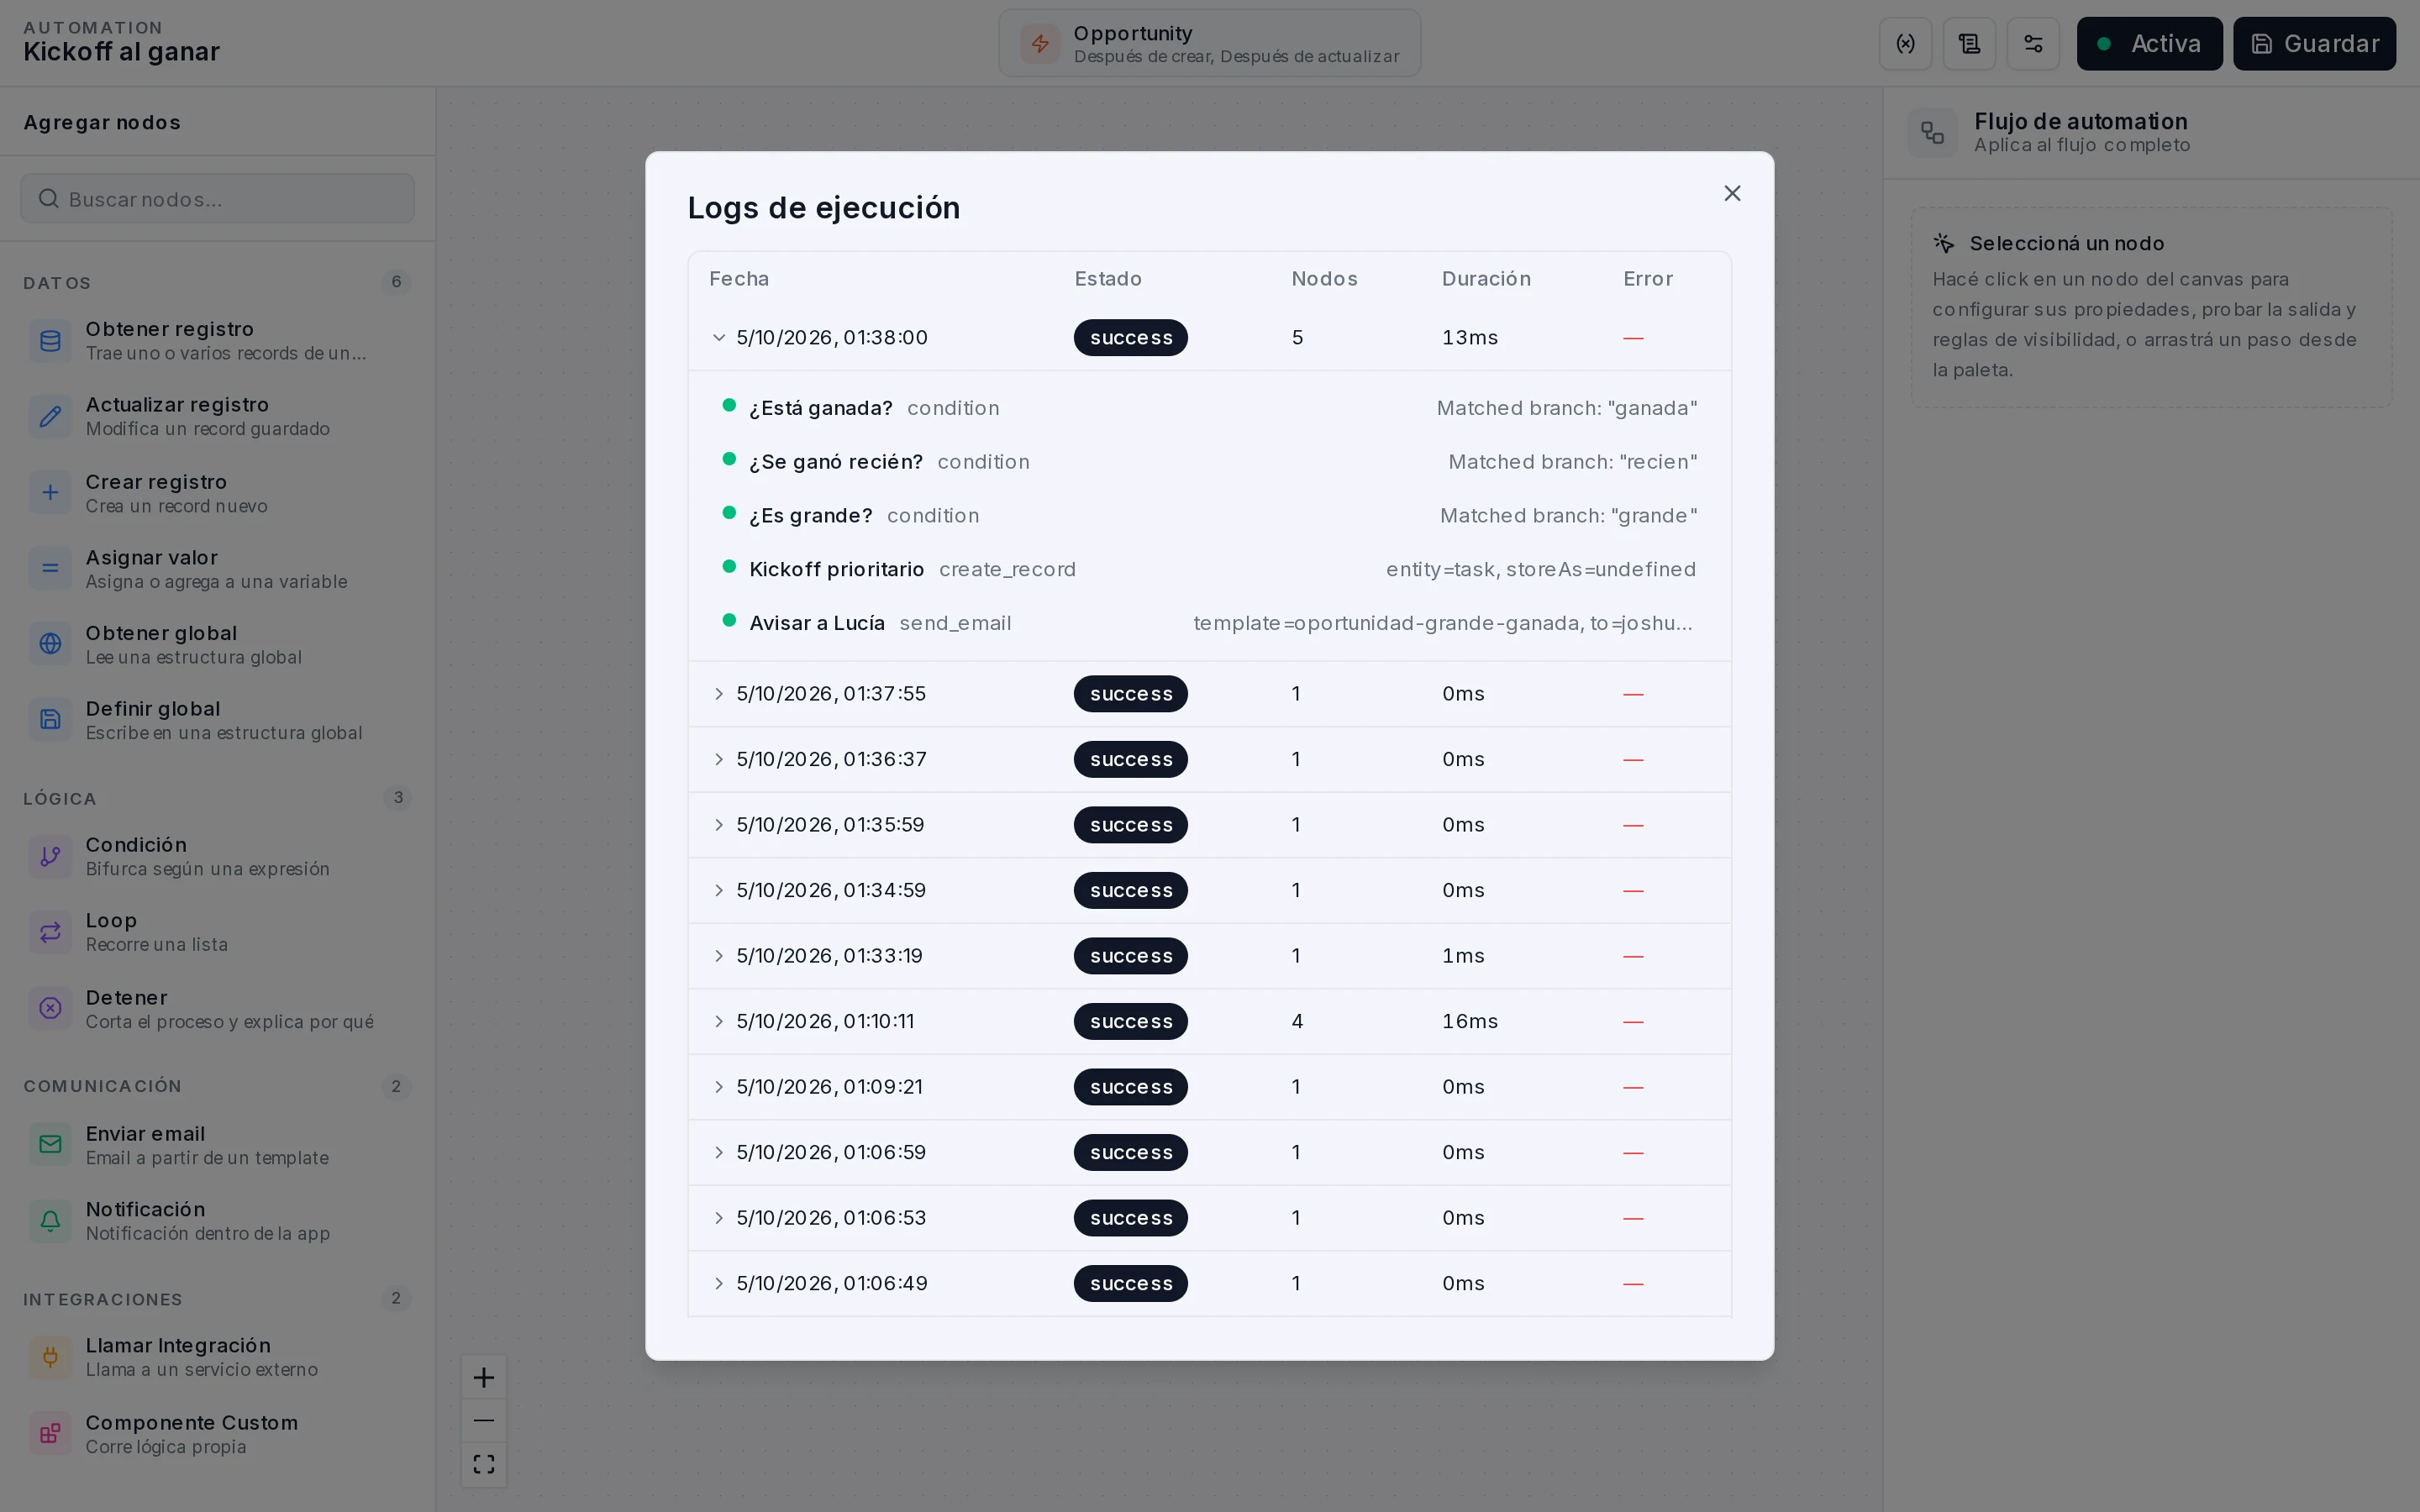Click the 16ms duration value

tap(1469, 1021)
